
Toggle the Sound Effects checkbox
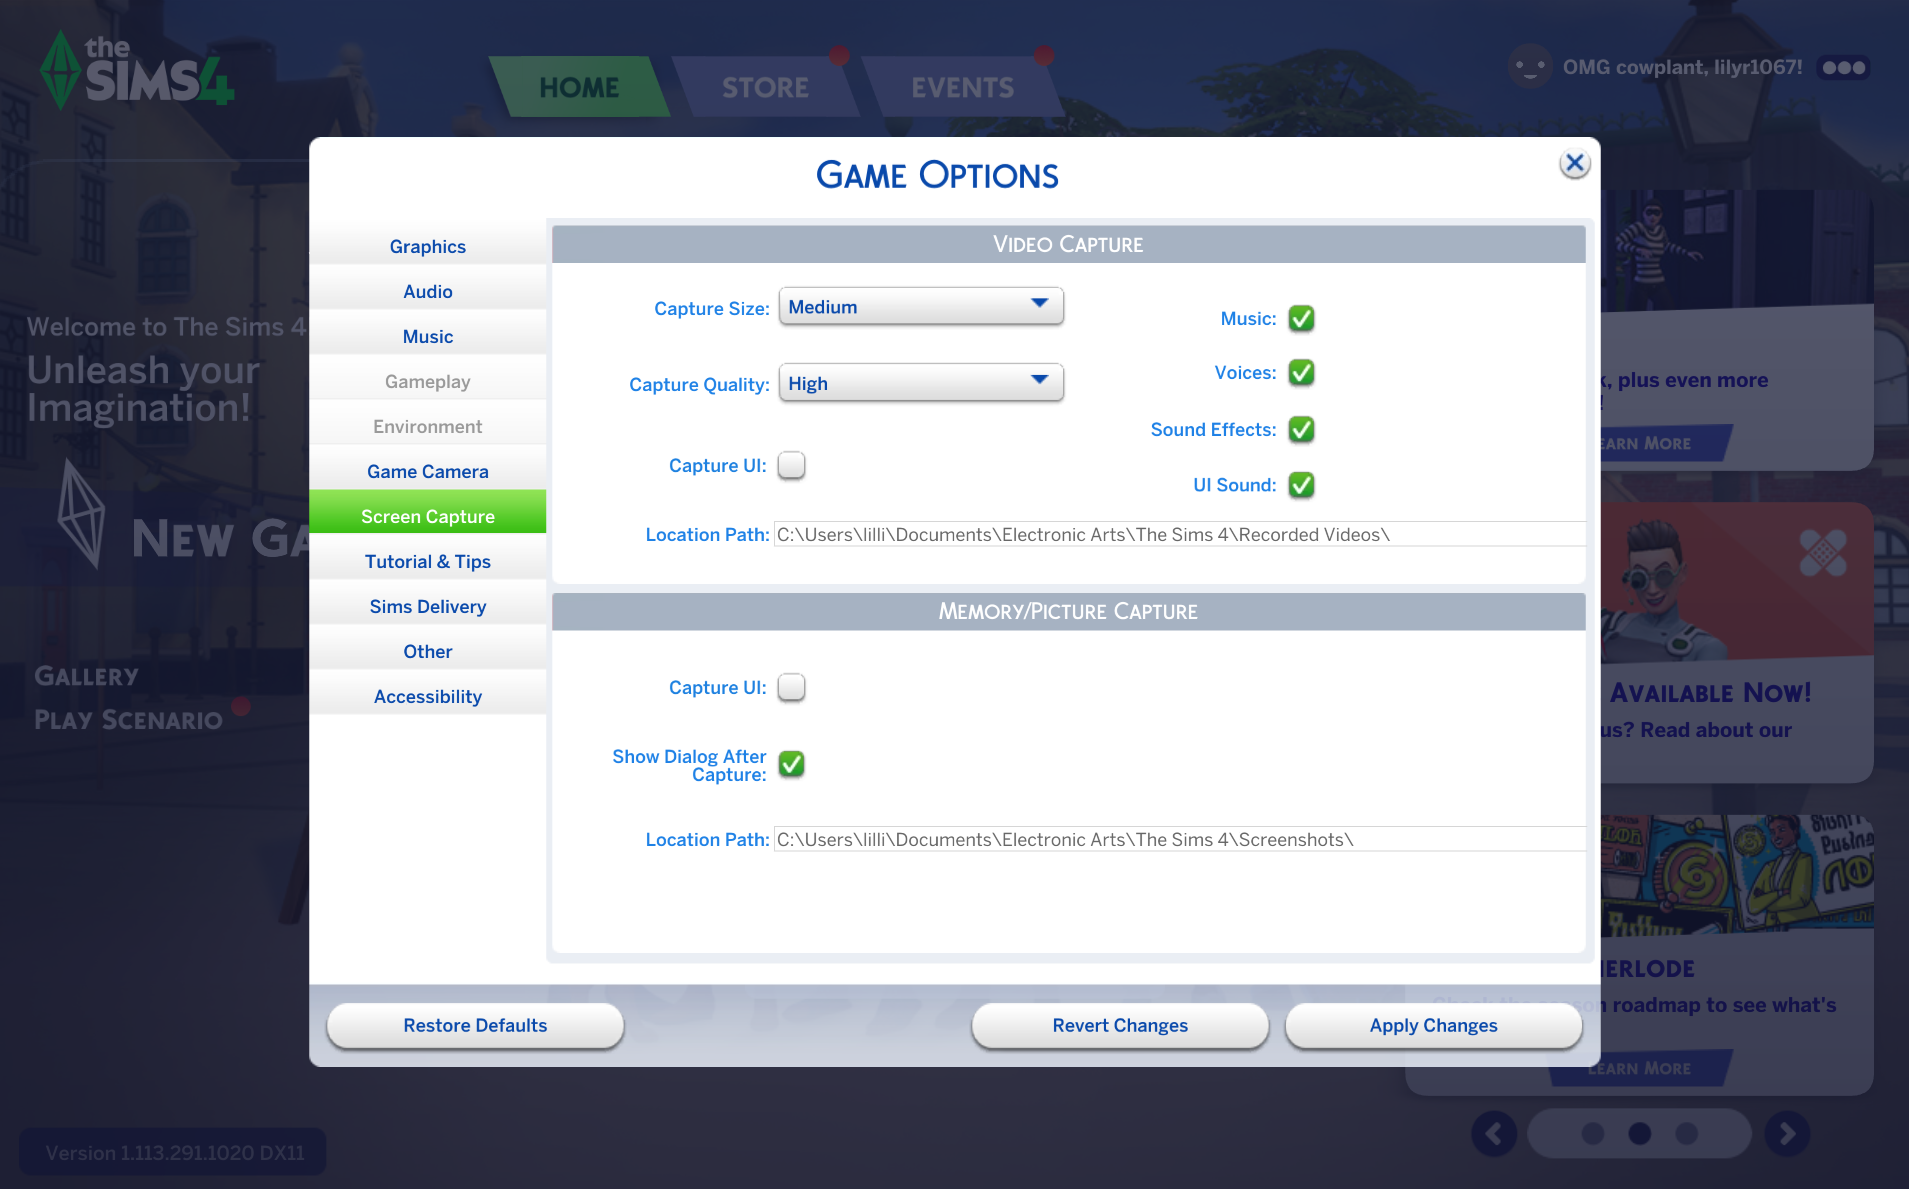point(1301,429)
